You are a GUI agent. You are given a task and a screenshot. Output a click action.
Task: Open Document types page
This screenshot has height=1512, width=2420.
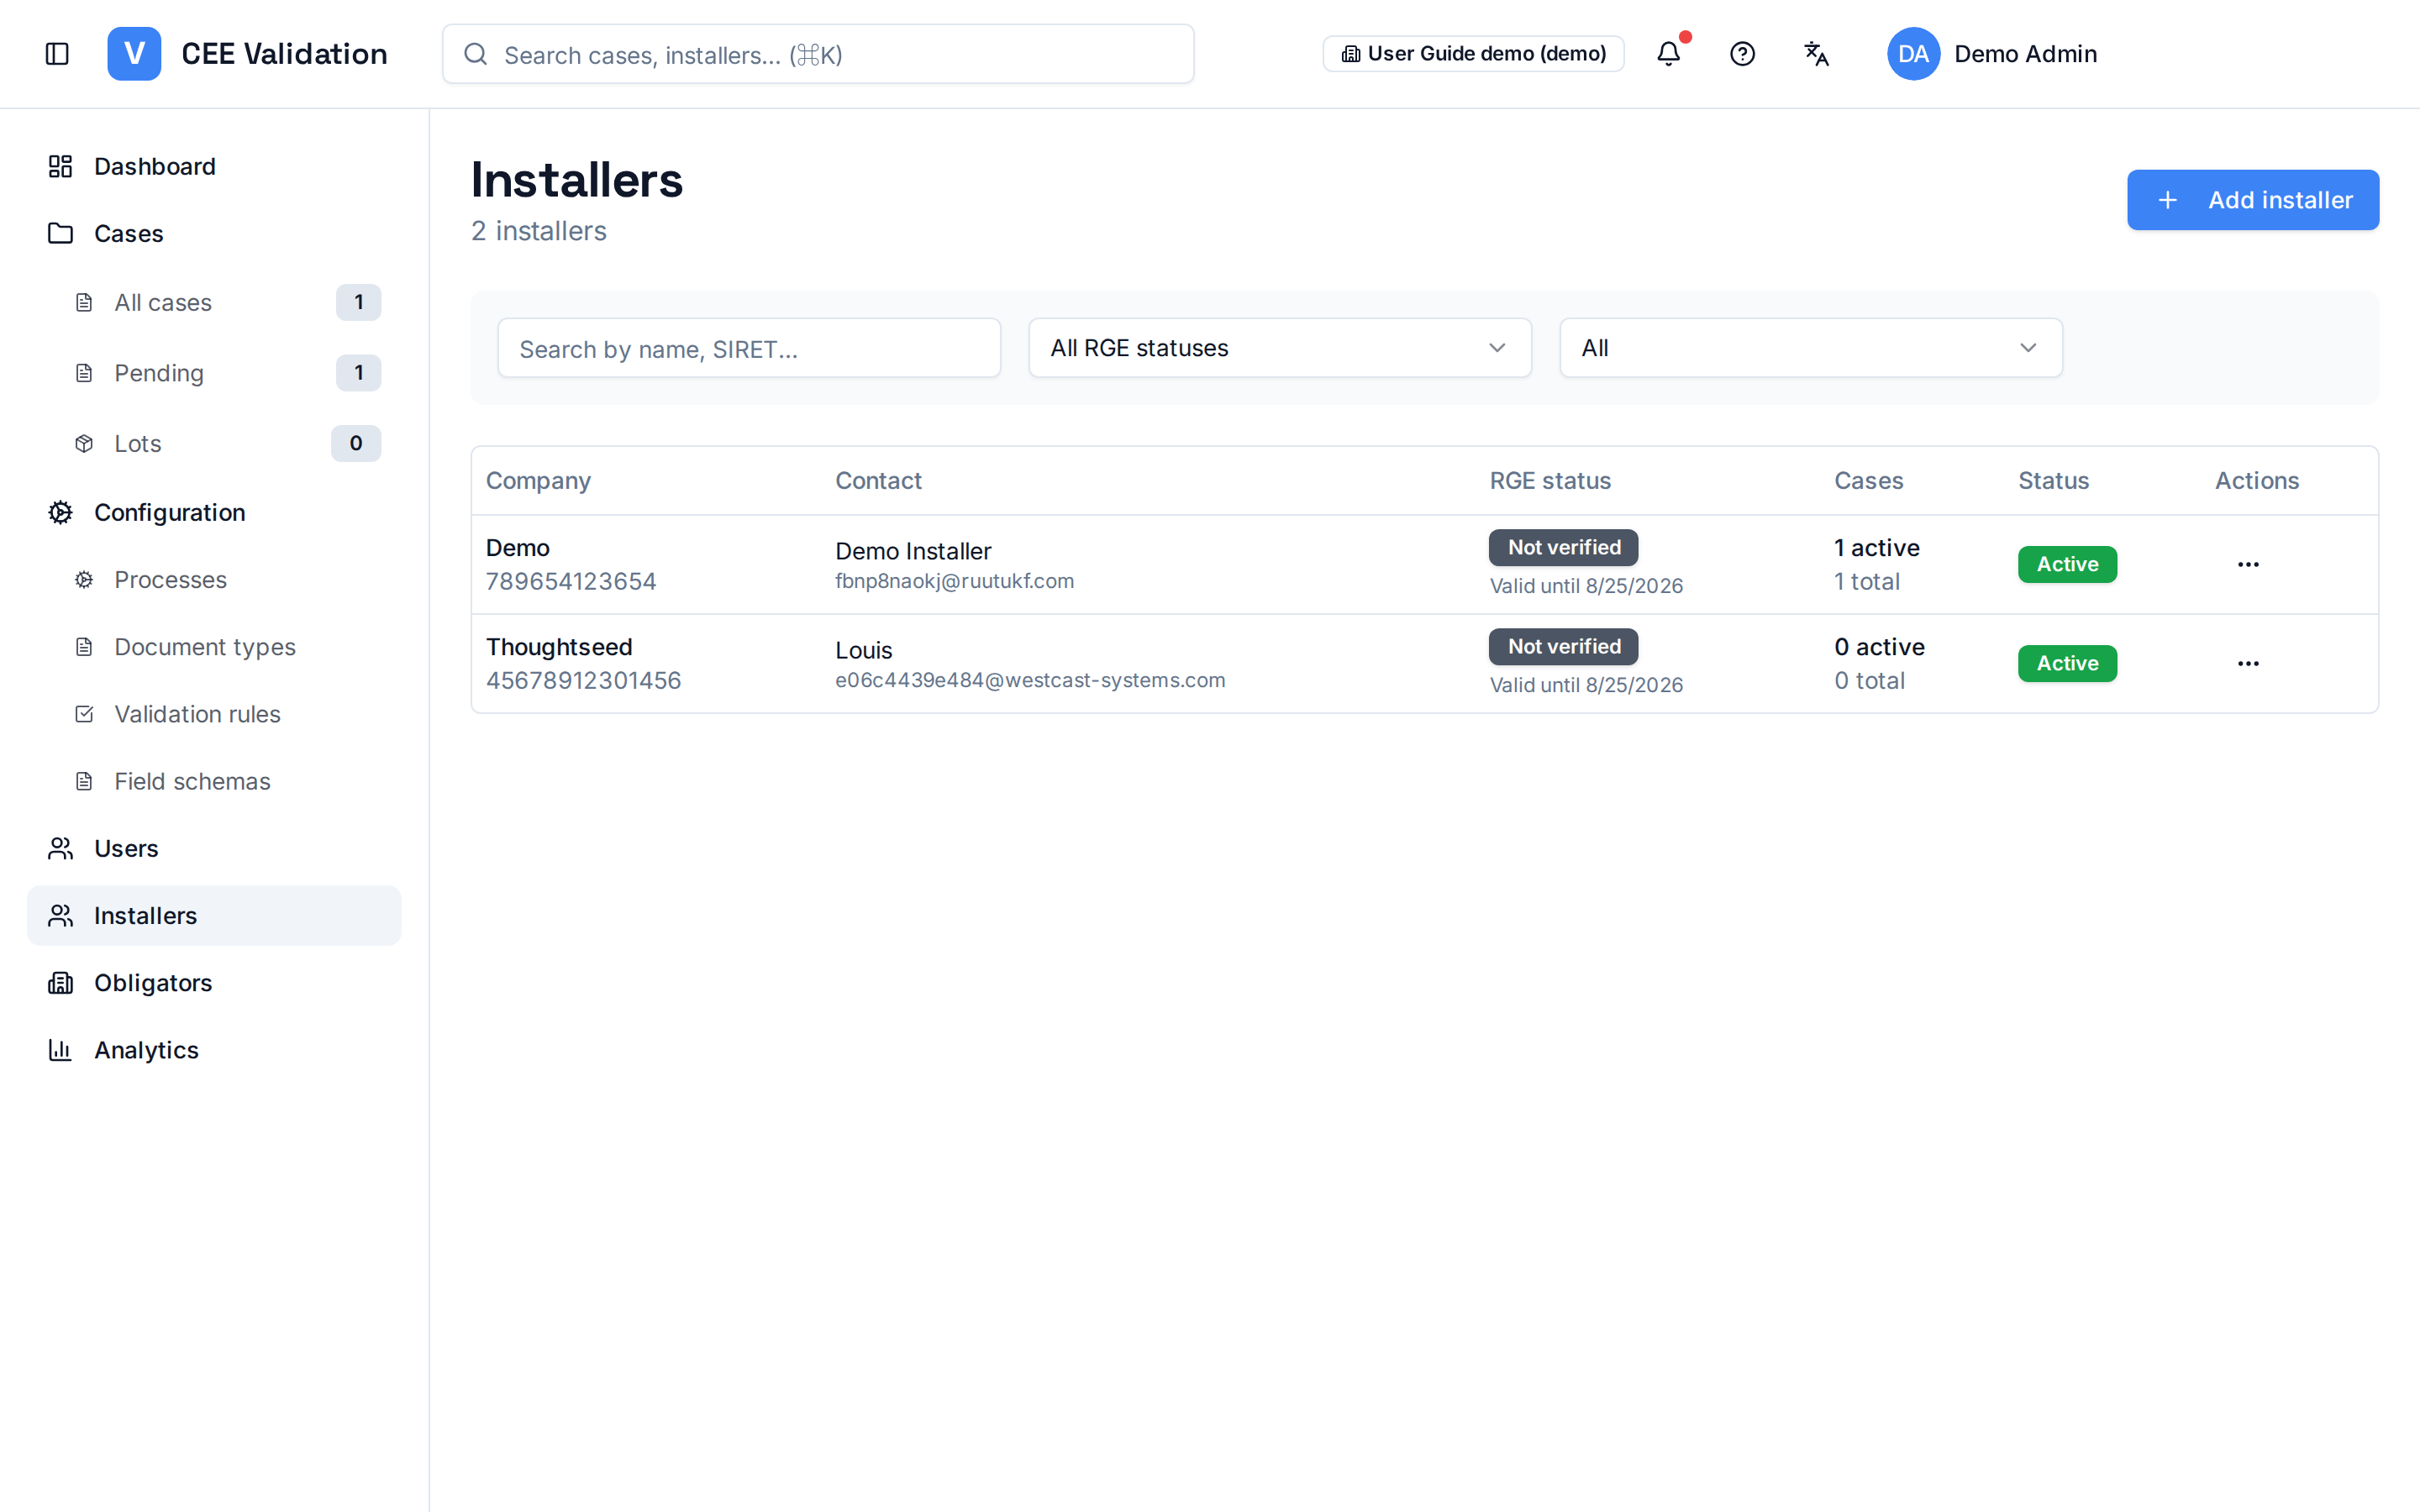[x=214, y=647]
